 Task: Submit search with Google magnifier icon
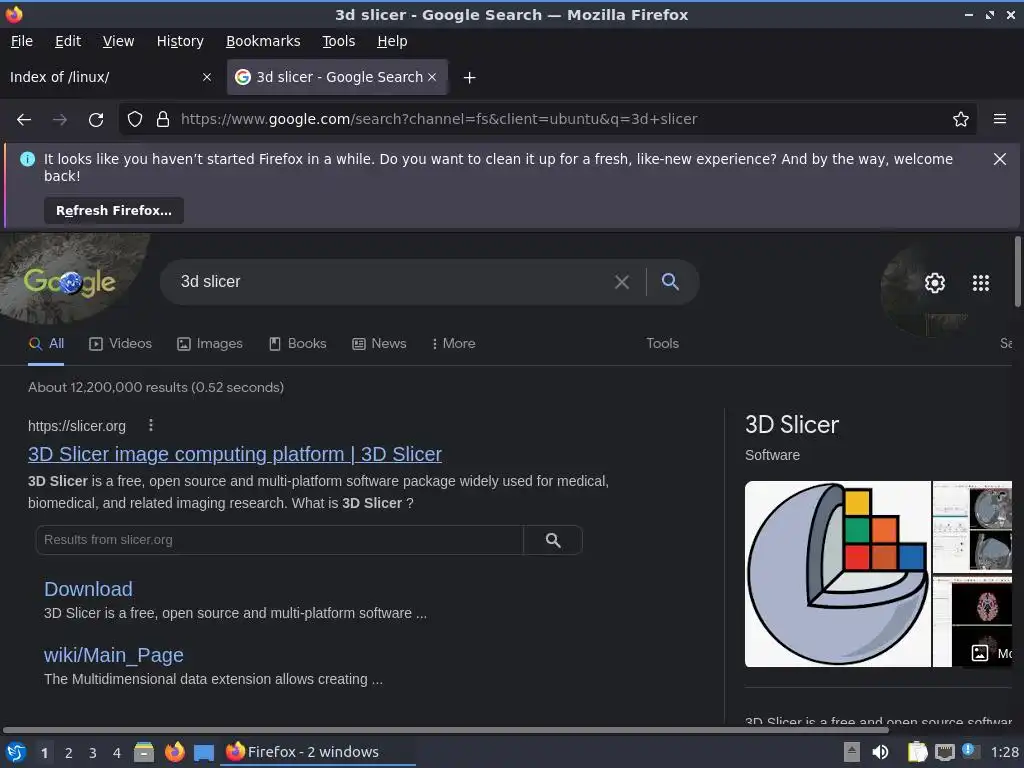(x=670, y=281)
